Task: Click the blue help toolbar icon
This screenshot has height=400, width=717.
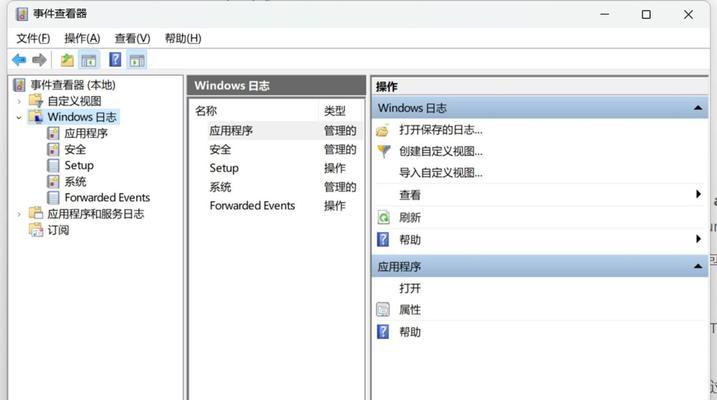Action: click(115, 59)
